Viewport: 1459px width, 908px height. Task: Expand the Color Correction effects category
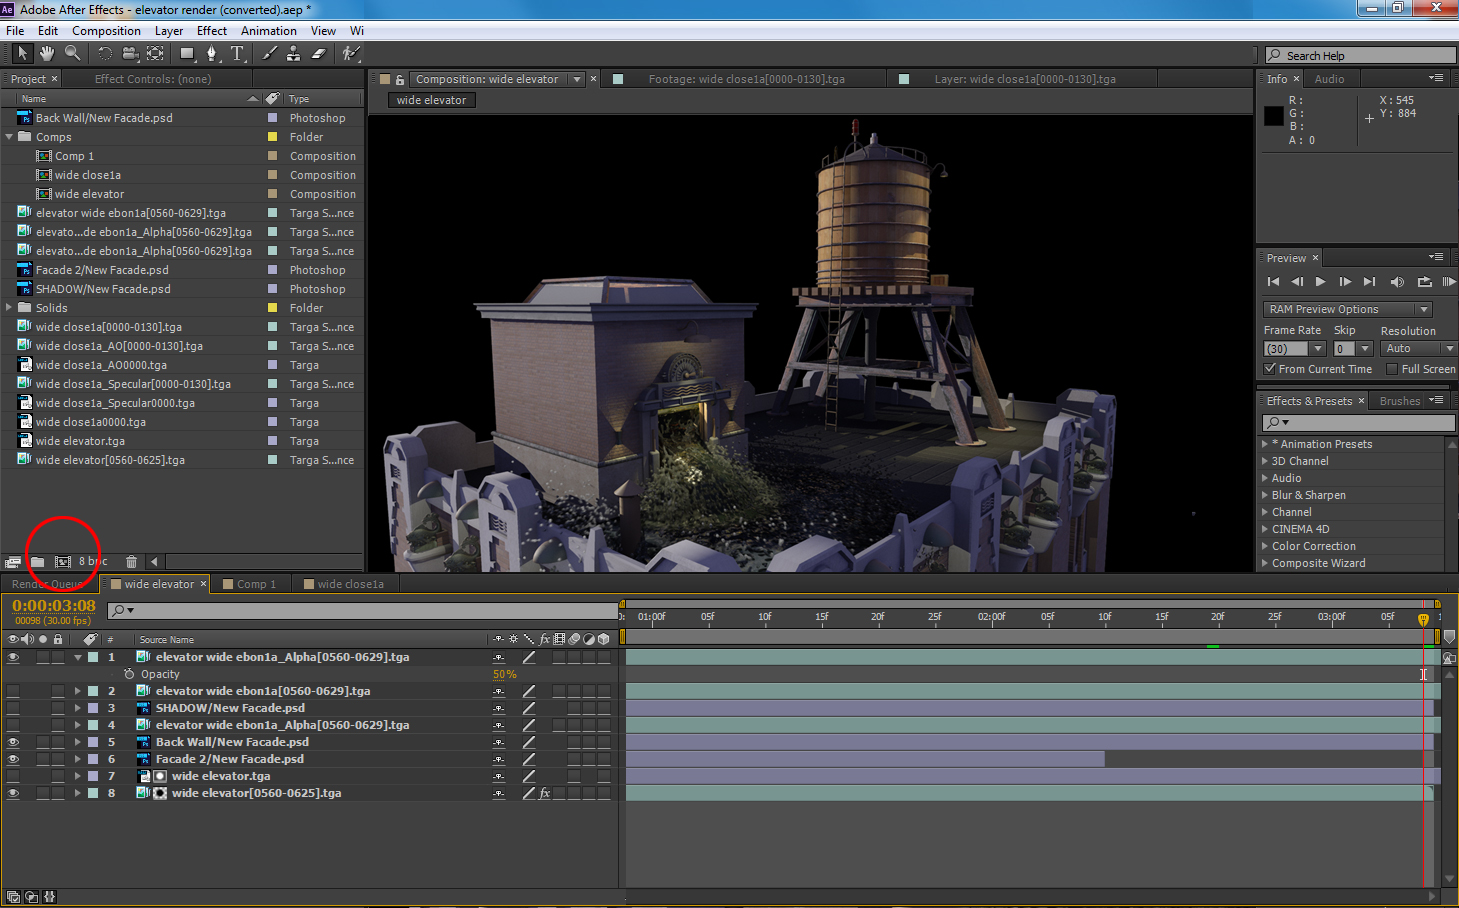[1265, 546]
